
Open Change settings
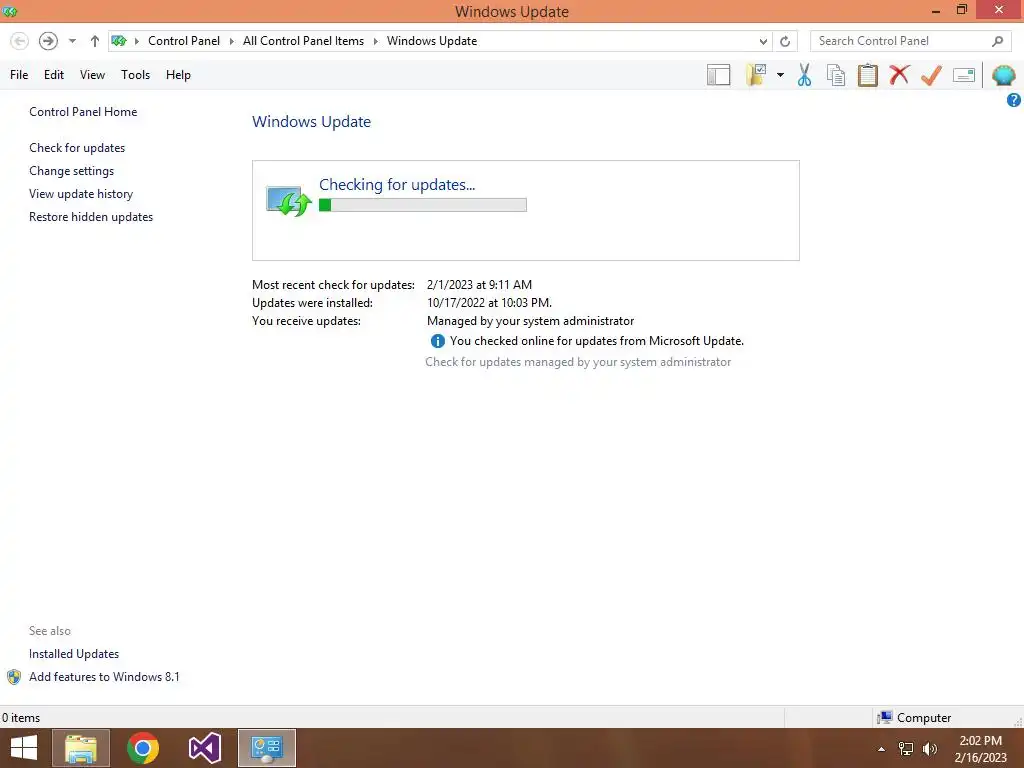[71, 171]
